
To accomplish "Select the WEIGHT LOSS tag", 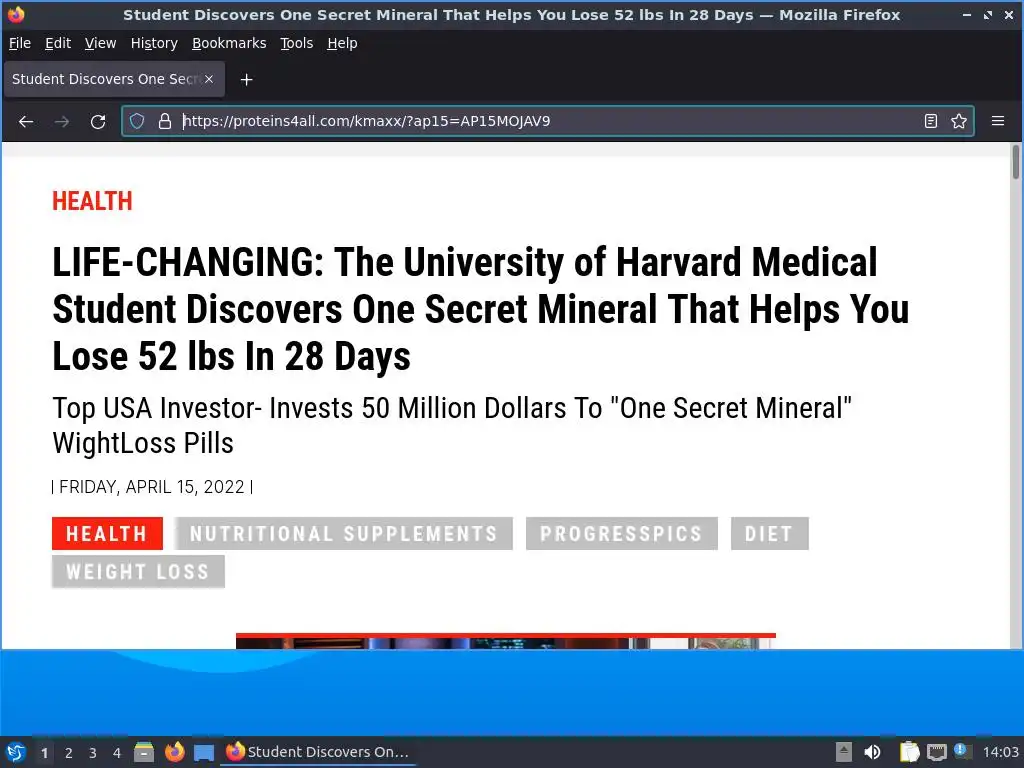I will click(x=138, y=571).
